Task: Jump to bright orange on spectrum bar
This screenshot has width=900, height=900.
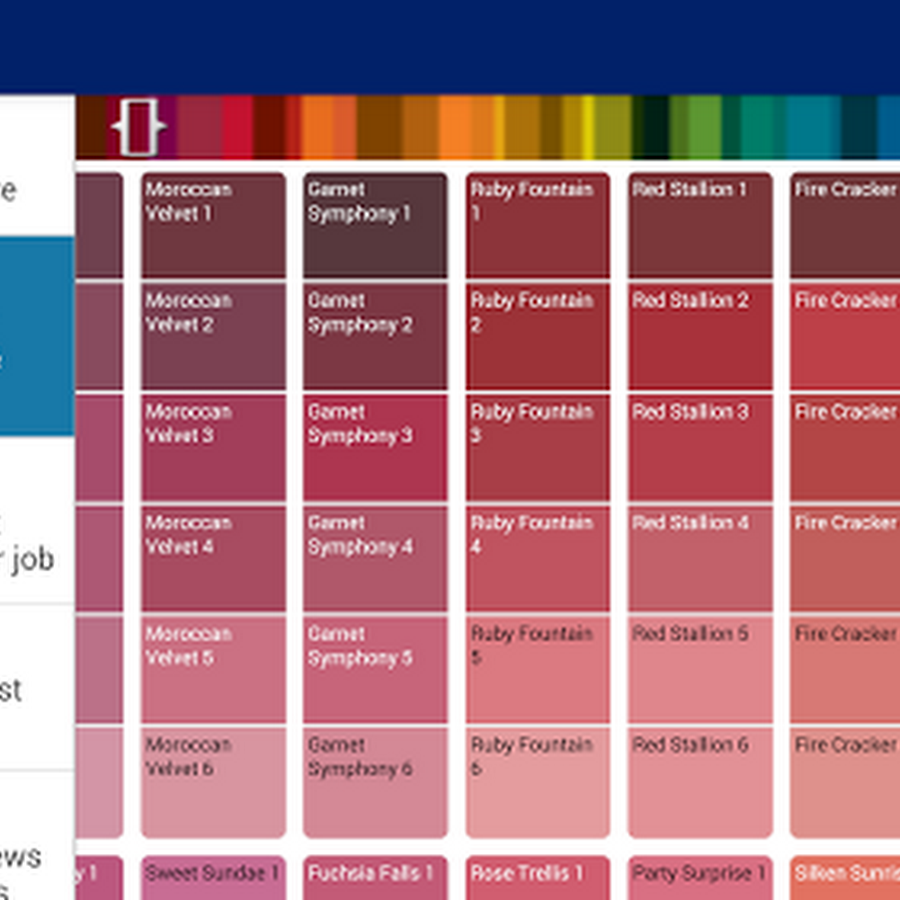Action: coord(456,127)
